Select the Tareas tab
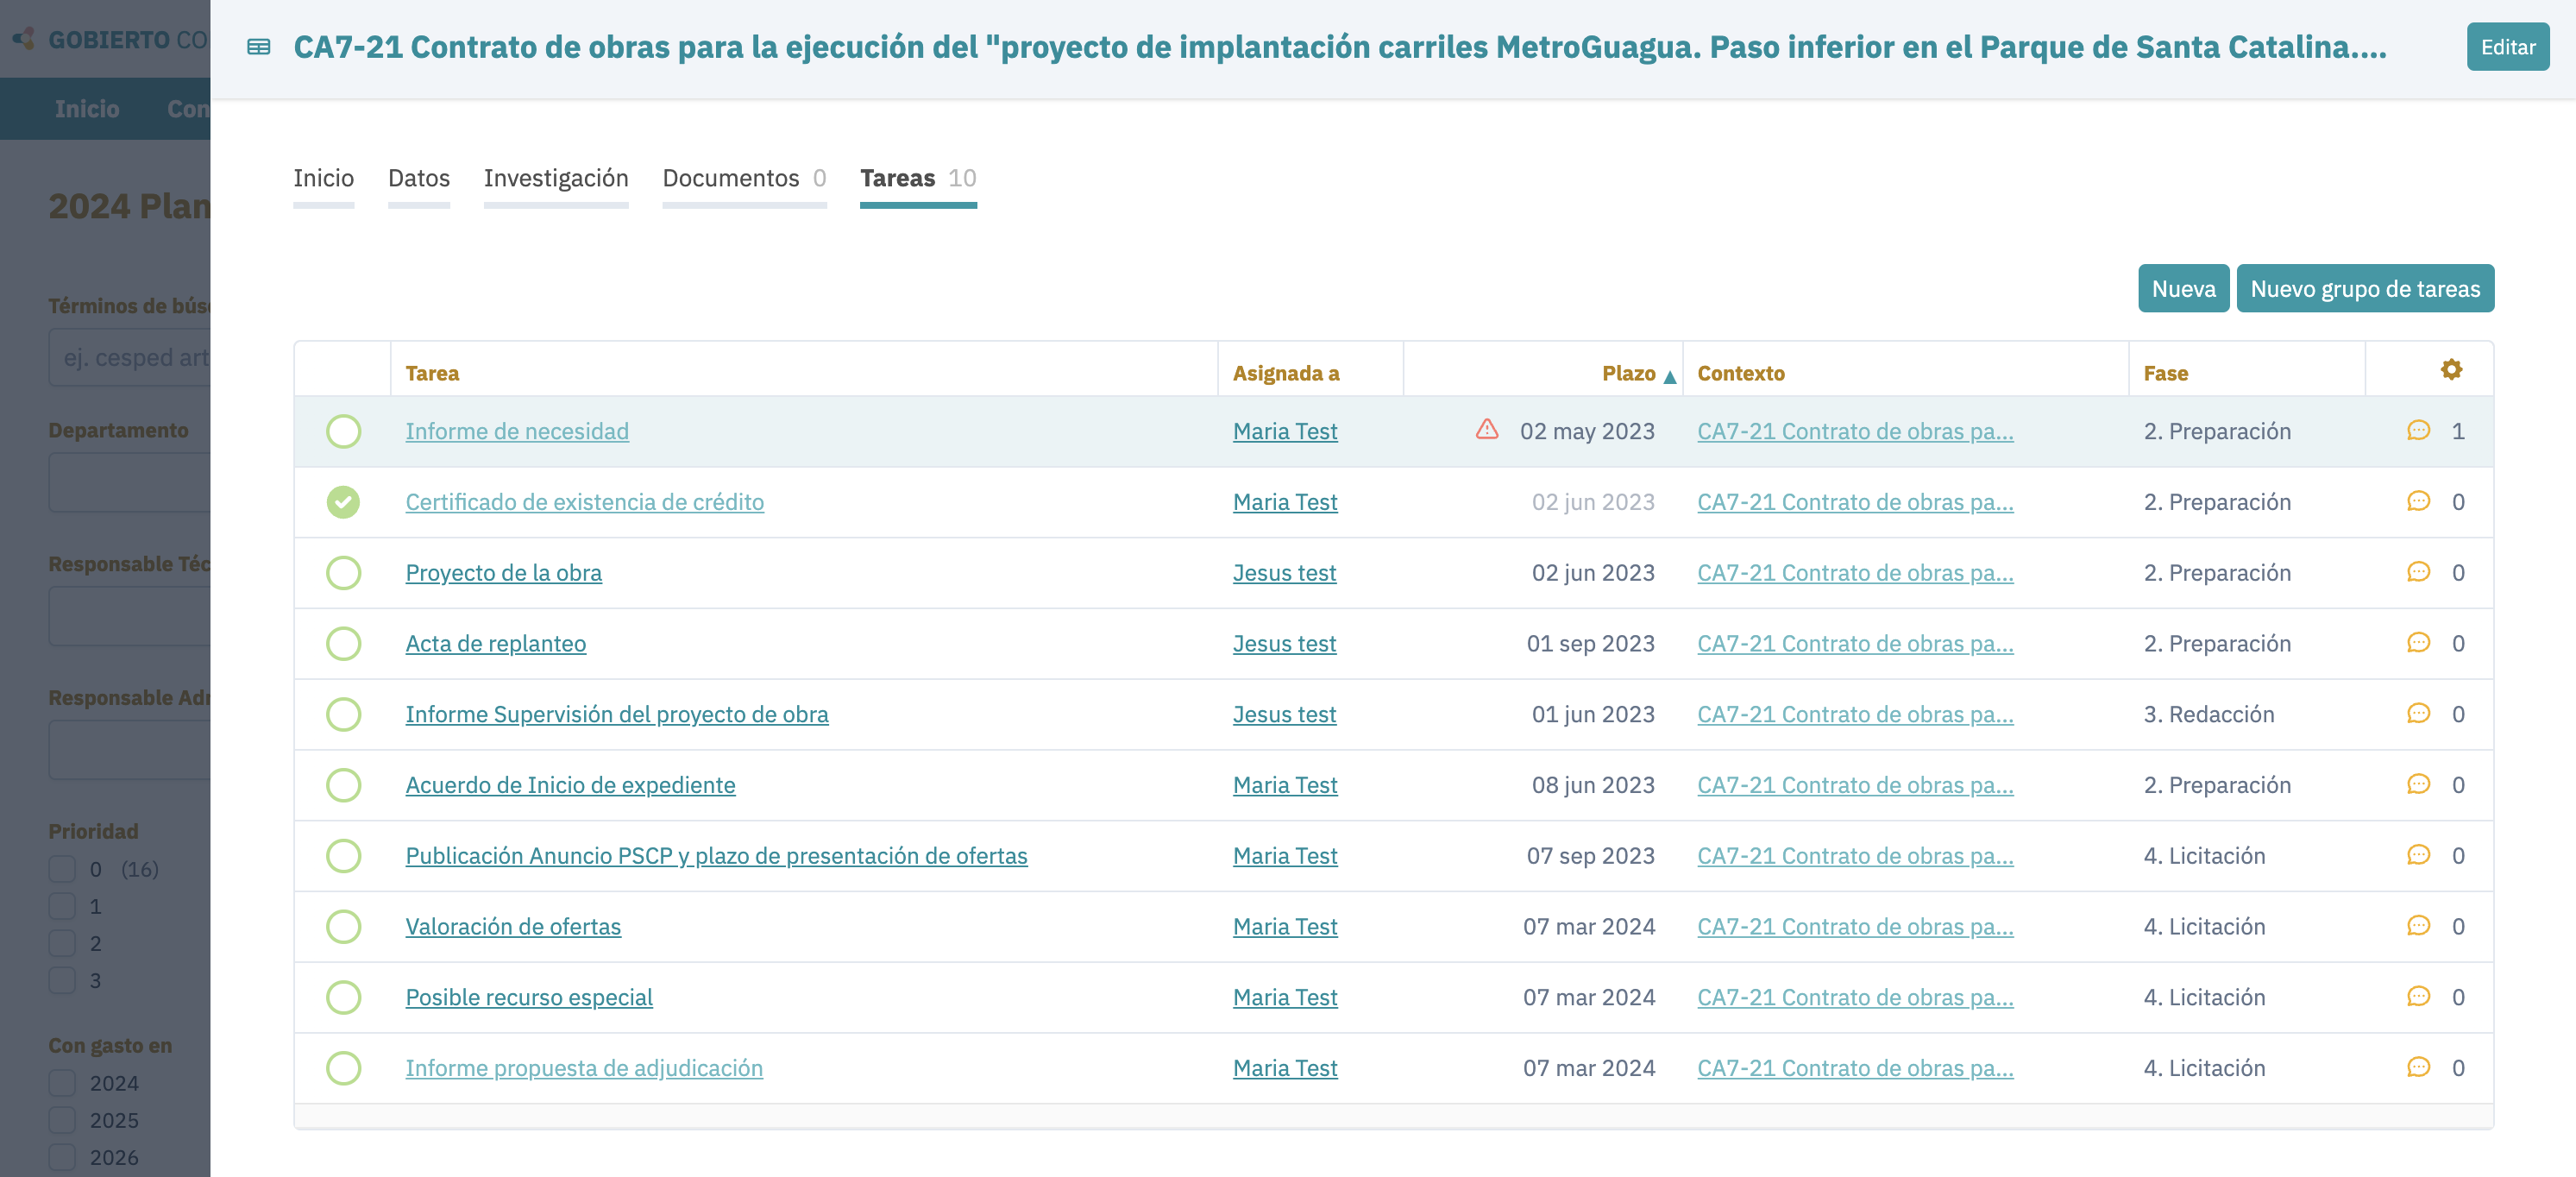2576x1177 pixels. 918,179
